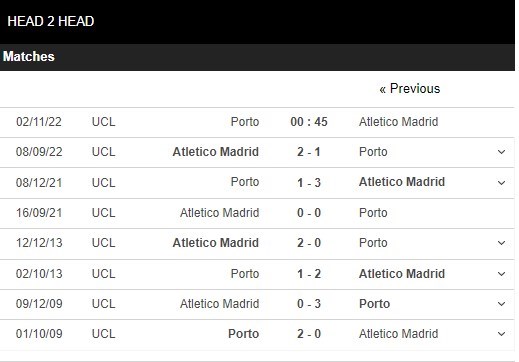Select the UCL label in 16/09/21 row
Screen dimensions: 519x362
[104, 213]
